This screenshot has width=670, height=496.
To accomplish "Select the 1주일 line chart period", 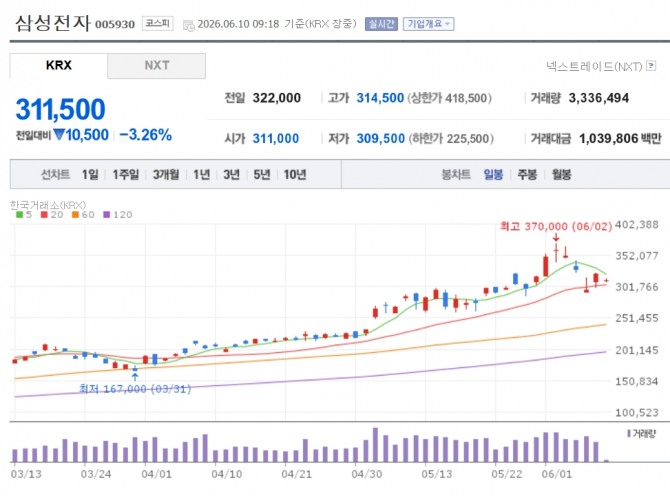I will coord(126,174).
